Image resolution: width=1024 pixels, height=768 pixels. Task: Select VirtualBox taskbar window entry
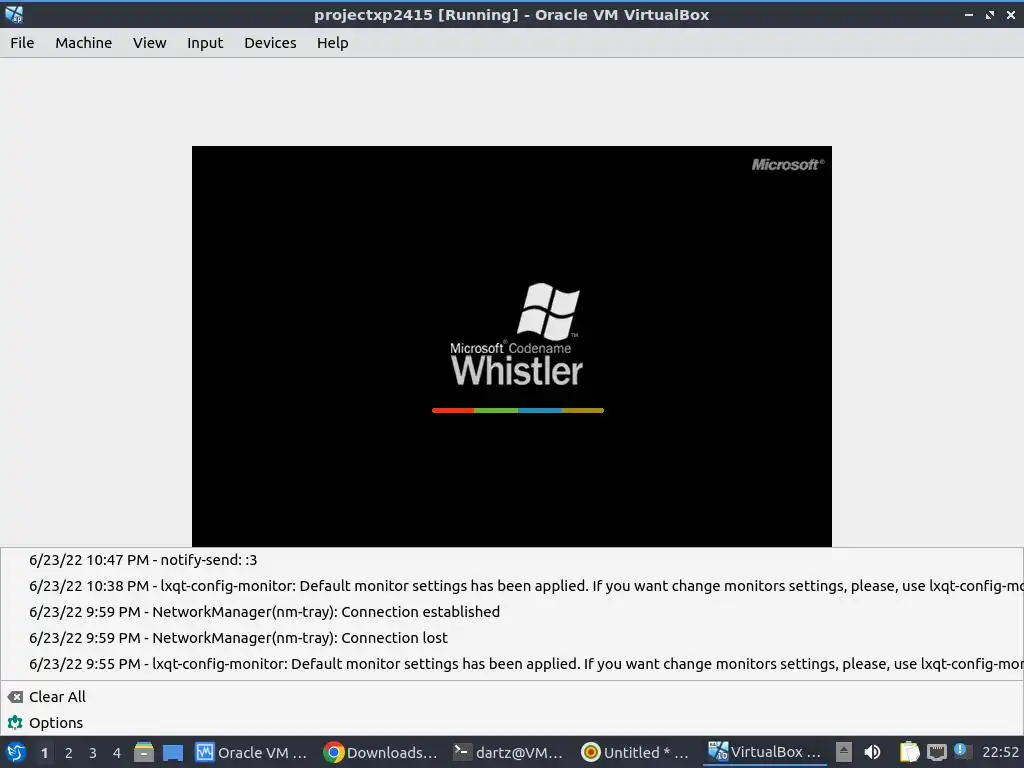(x=765, y=752)
